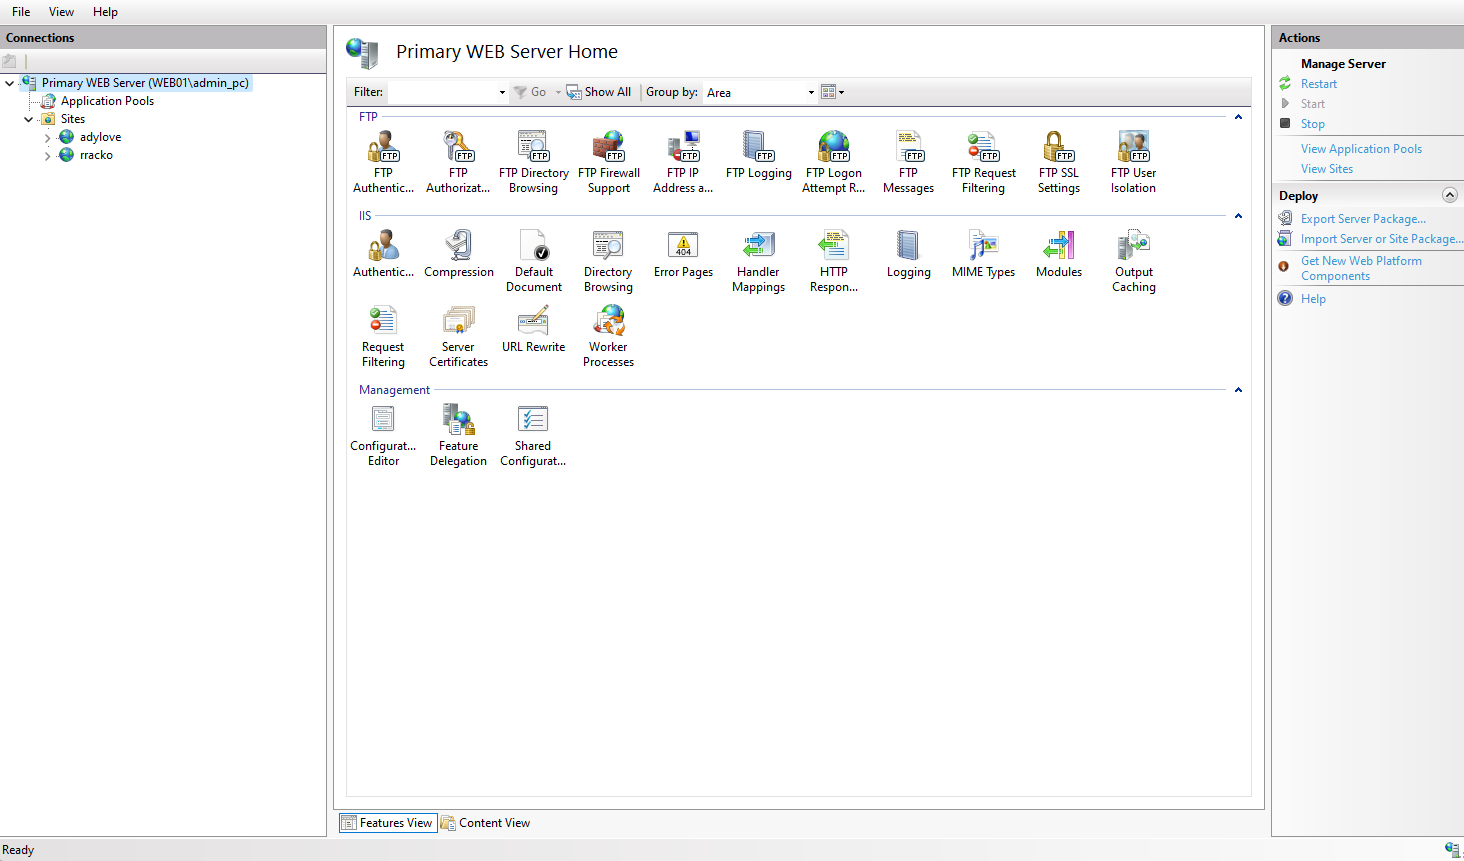Open the Filter dropdown arrow
The height and width of the screenshot is (861, 1464).
[502, 92]
